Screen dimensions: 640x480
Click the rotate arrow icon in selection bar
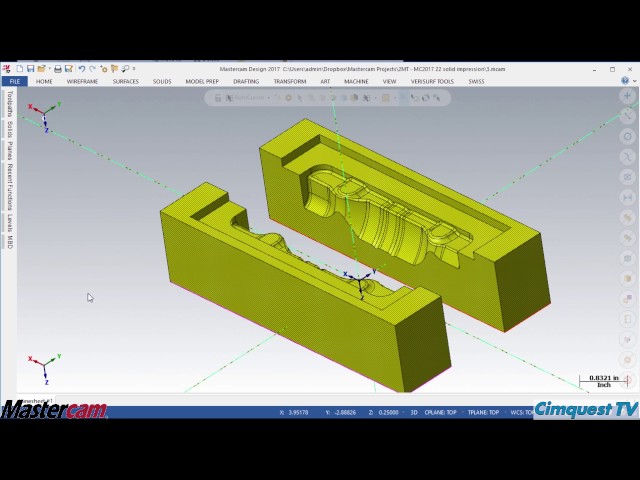click(426, 98)
